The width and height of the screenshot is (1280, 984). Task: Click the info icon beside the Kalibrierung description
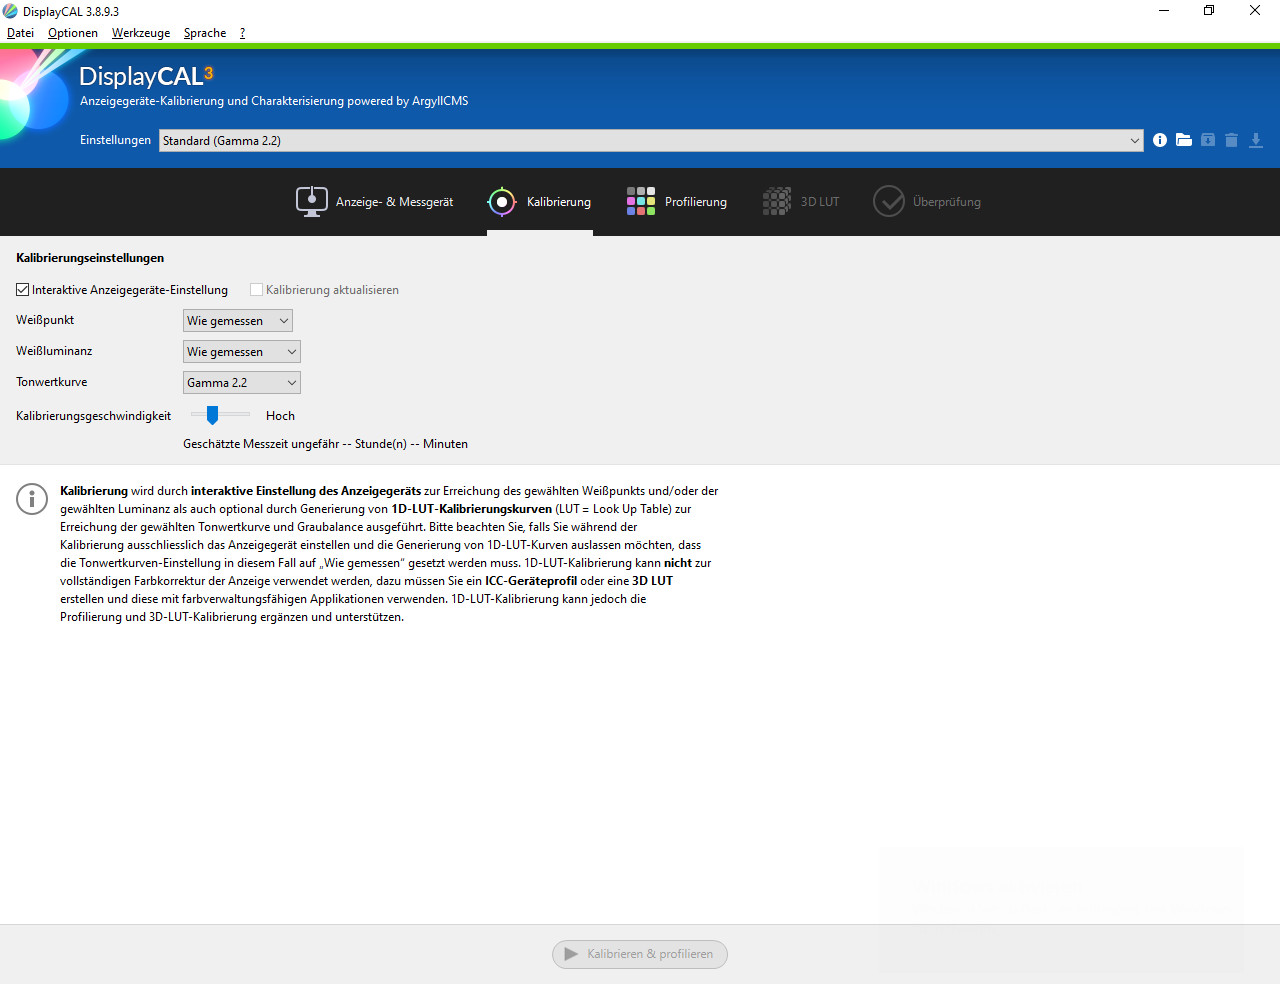pyautogui.click(x=32, y=498)
